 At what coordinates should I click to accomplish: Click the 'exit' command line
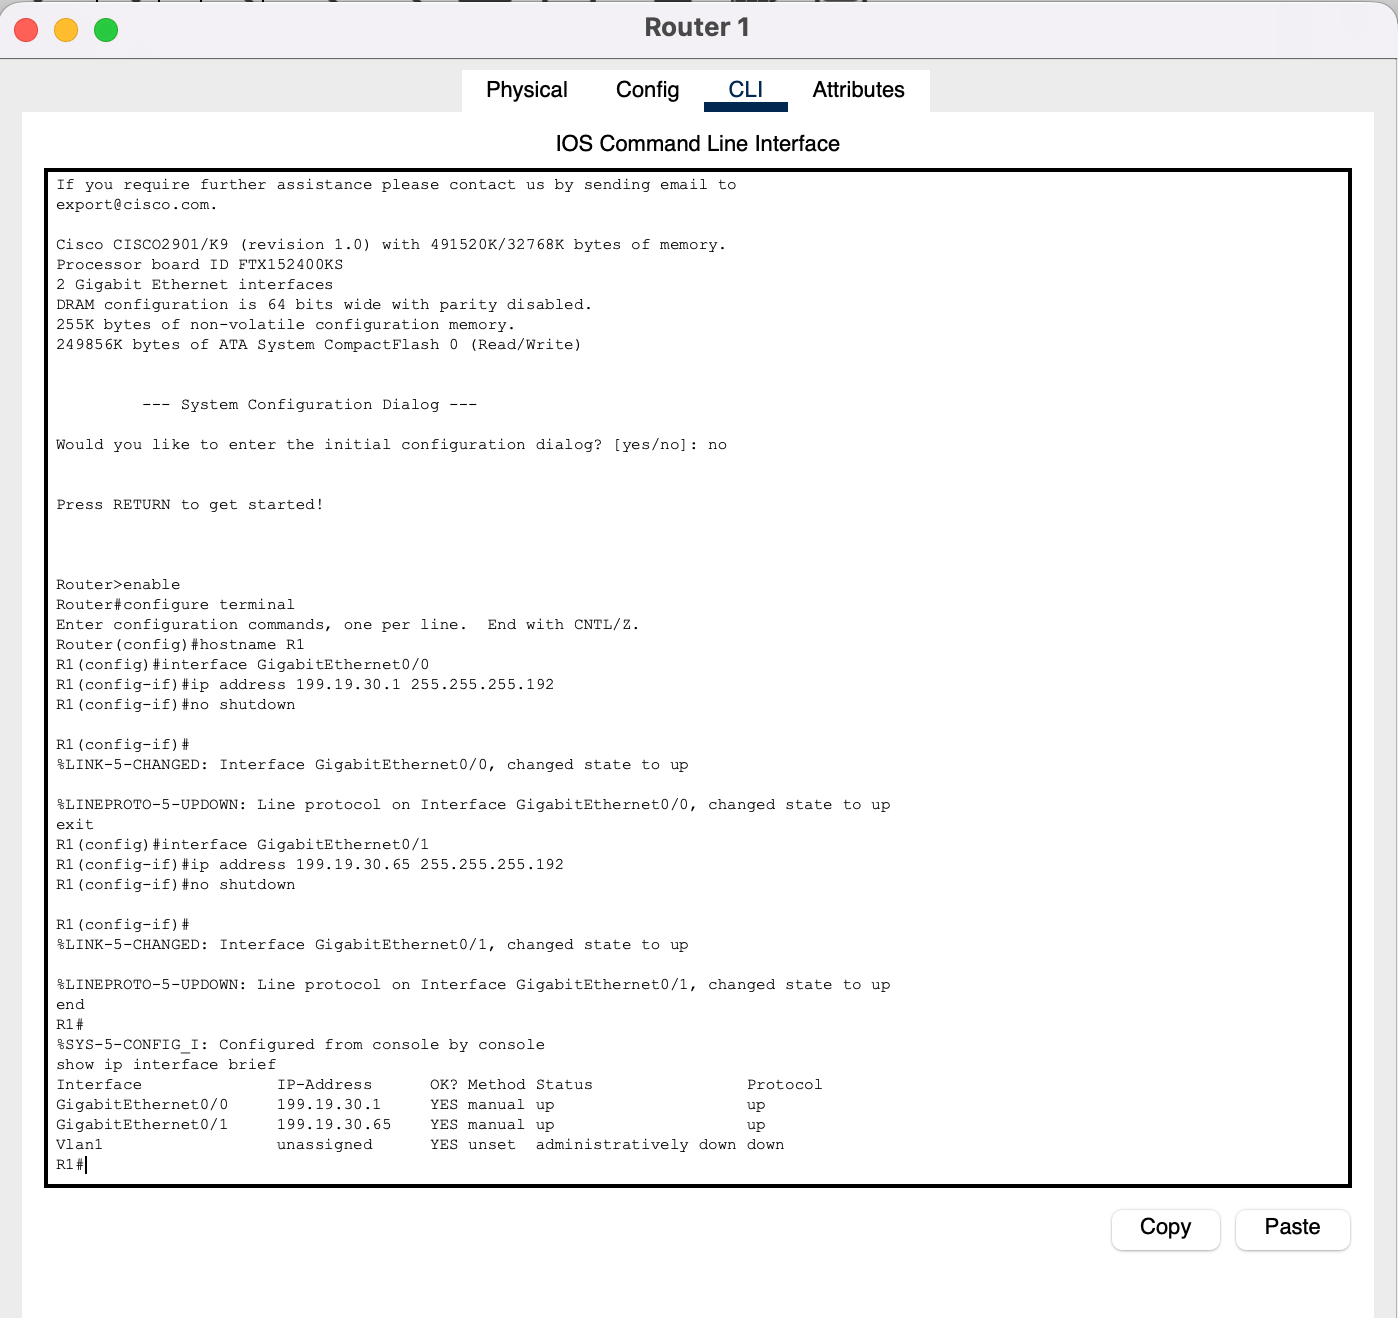(75, 825)
